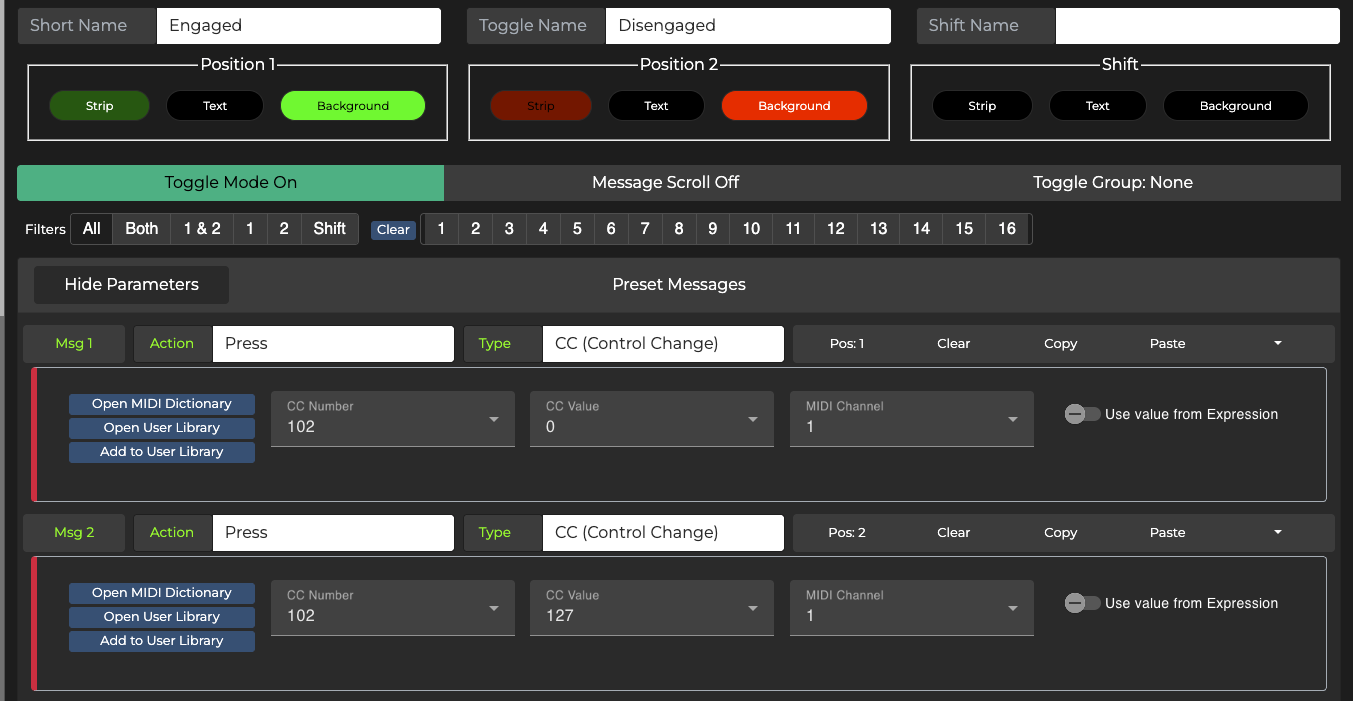
Task: Select message number 12 filter
Action: (x=836, y=229)
